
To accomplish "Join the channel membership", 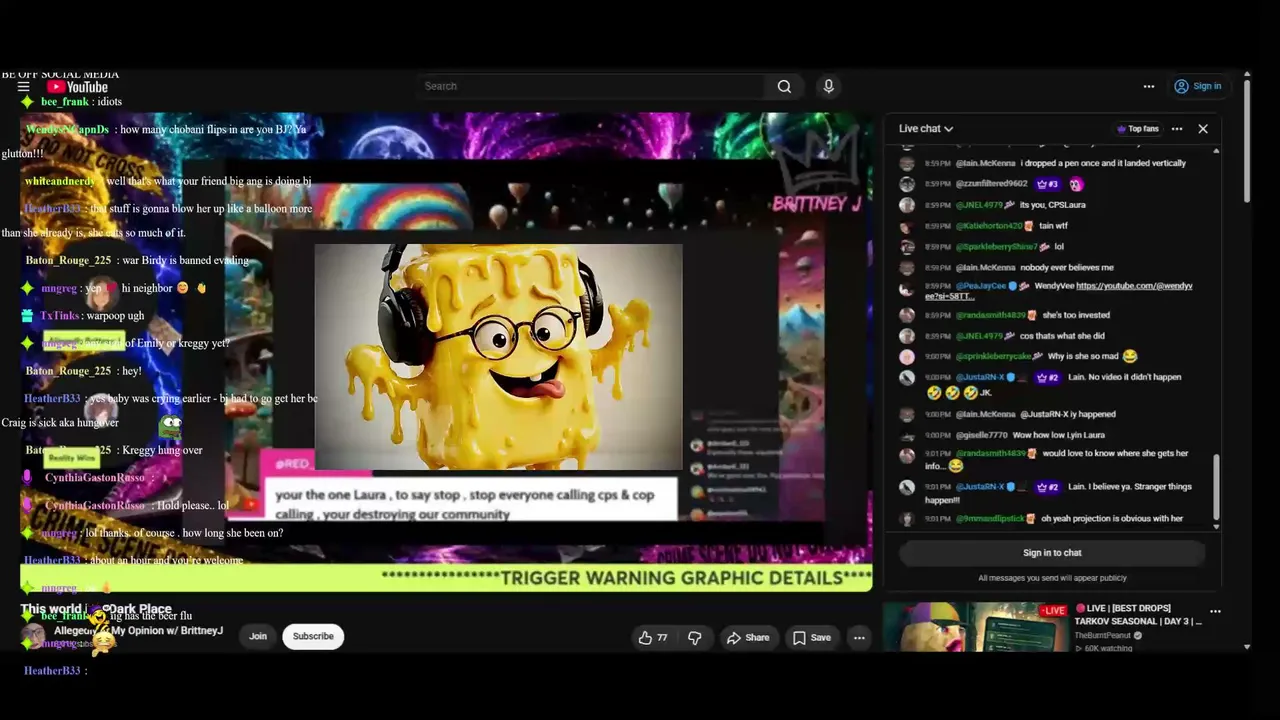I will coord(258,637).
